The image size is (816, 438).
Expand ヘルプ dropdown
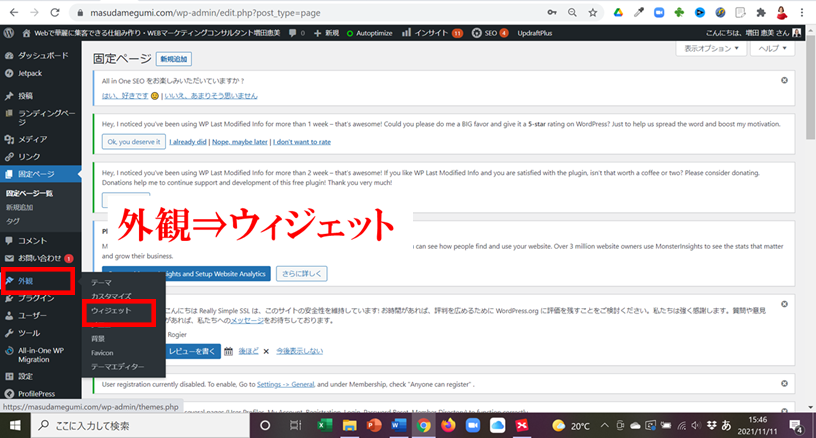(x=772, y=48)
